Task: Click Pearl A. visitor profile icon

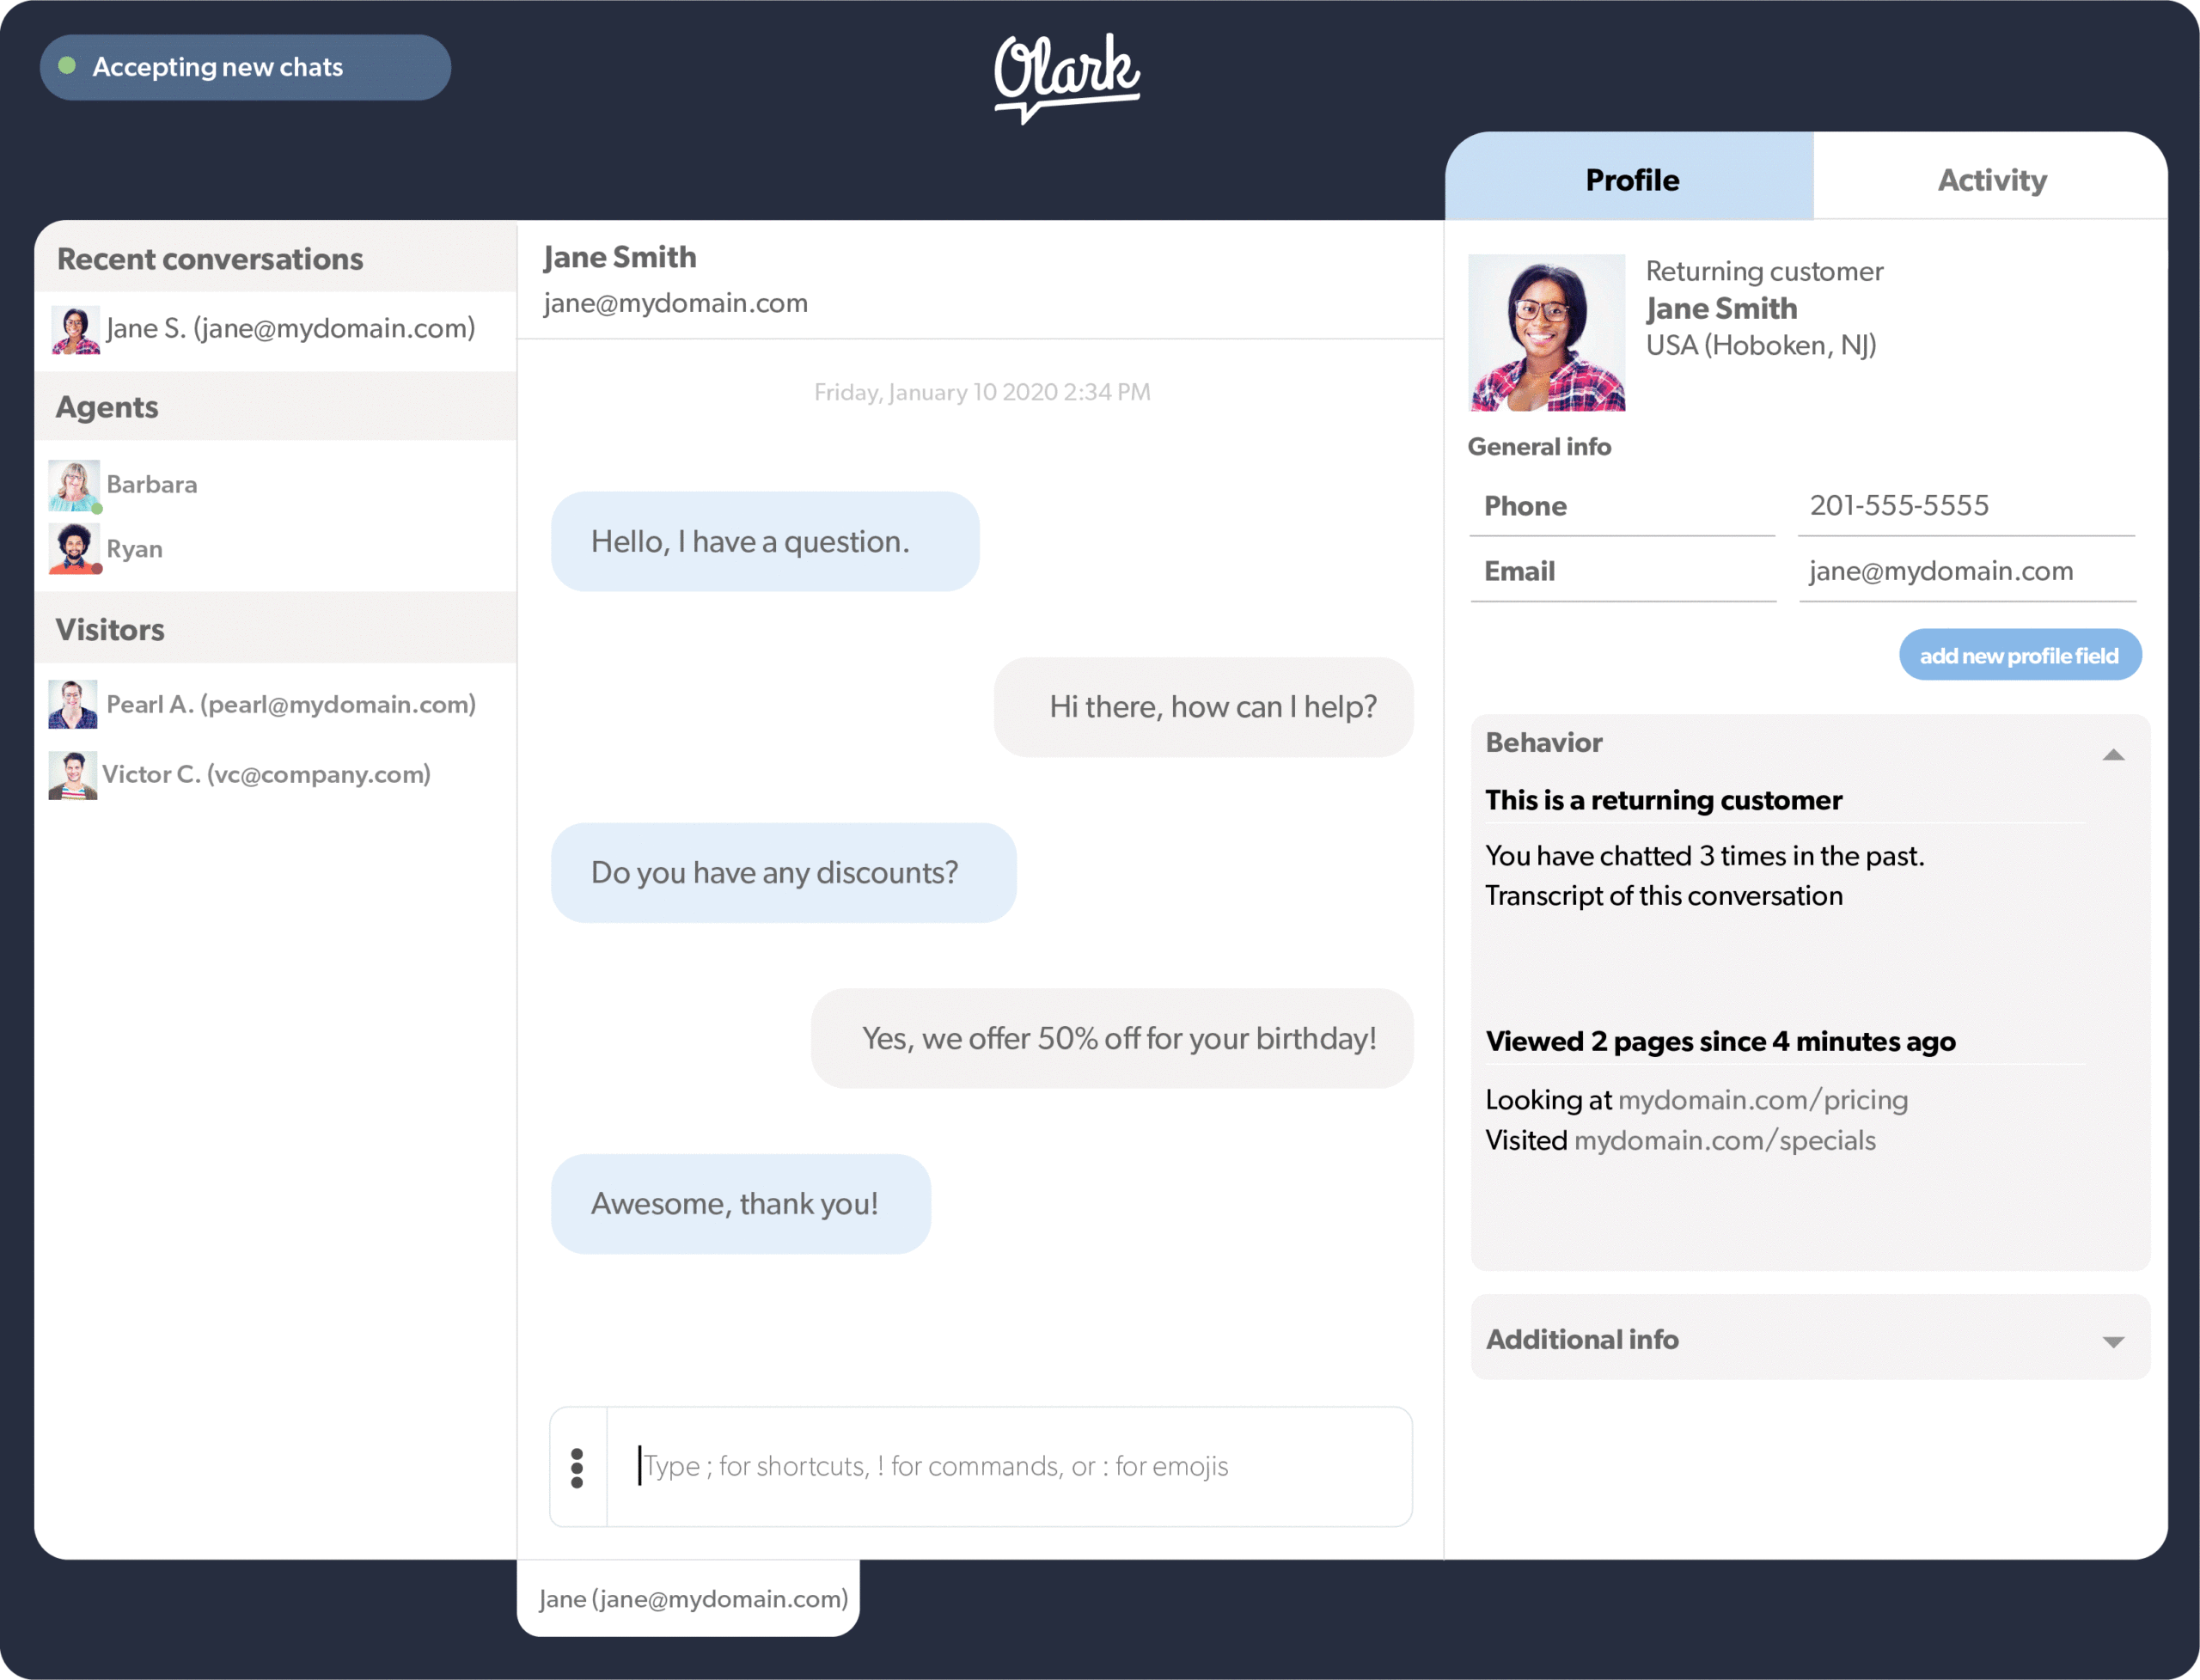Action: click(x=74, y=702)
